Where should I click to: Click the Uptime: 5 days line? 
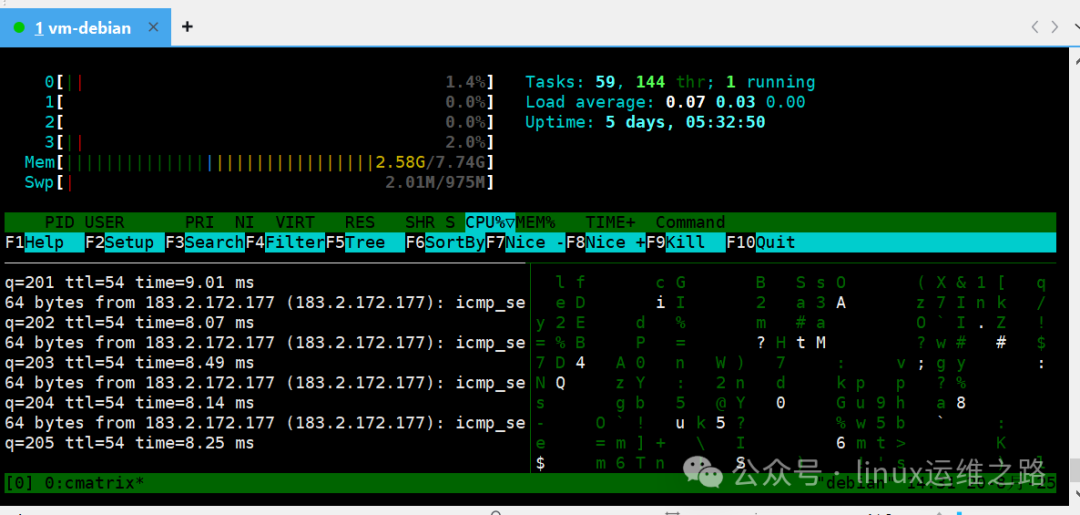coord(645,123)
